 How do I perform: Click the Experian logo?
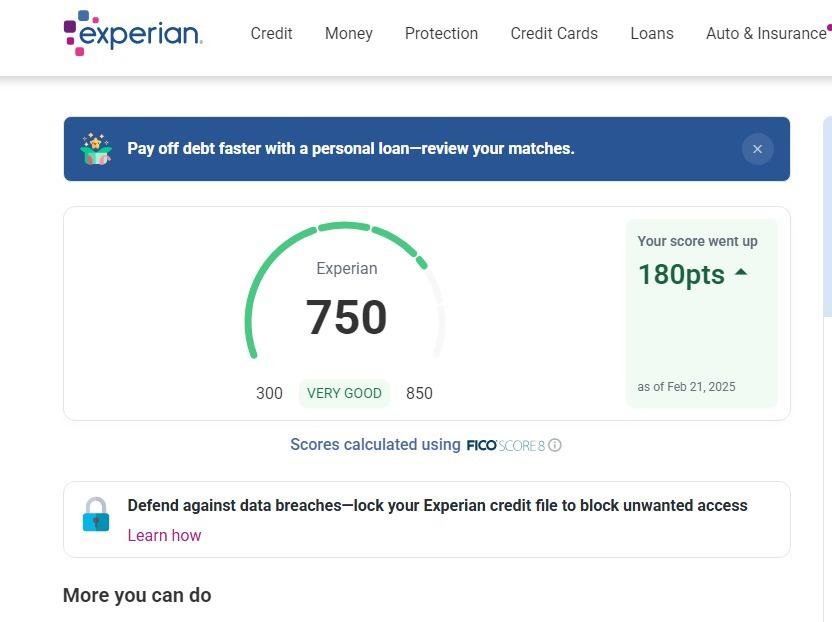pyautogui.click(x=133, y=33)
